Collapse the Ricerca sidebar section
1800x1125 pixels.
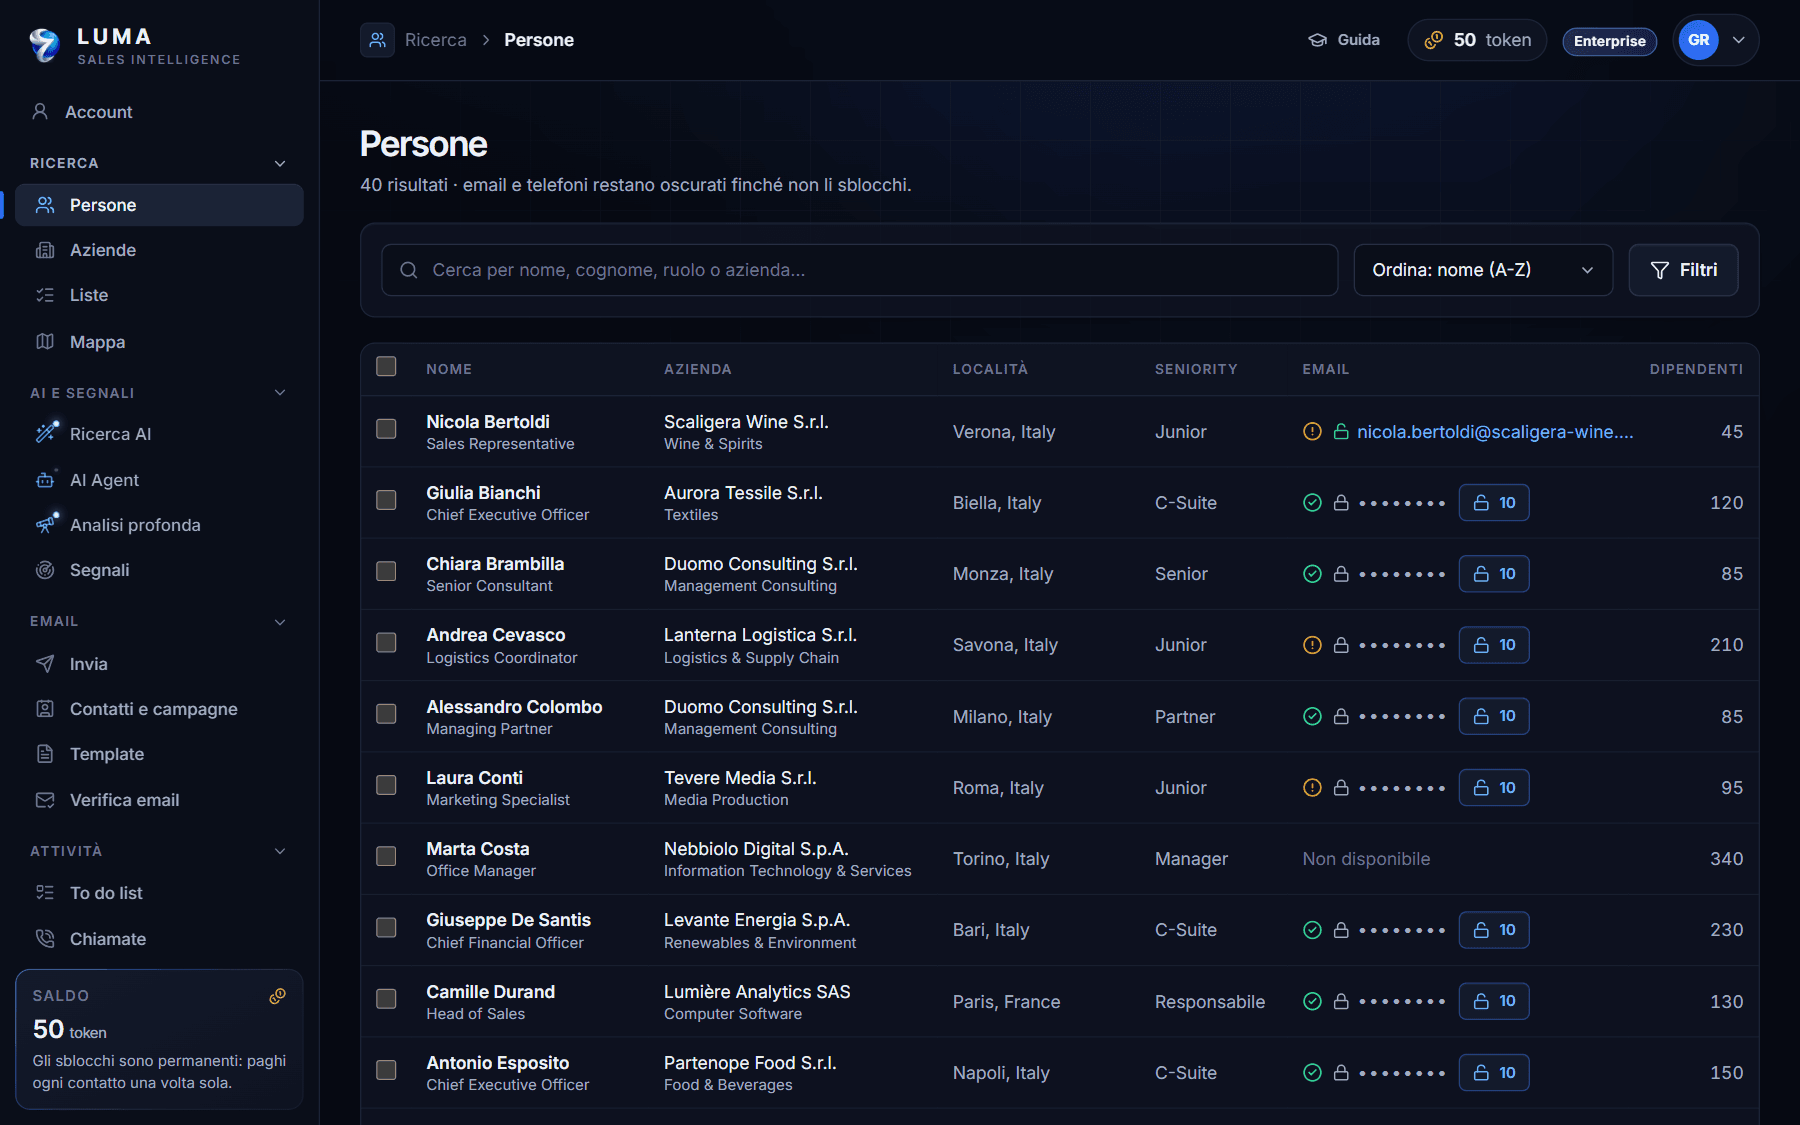point(280,163)
